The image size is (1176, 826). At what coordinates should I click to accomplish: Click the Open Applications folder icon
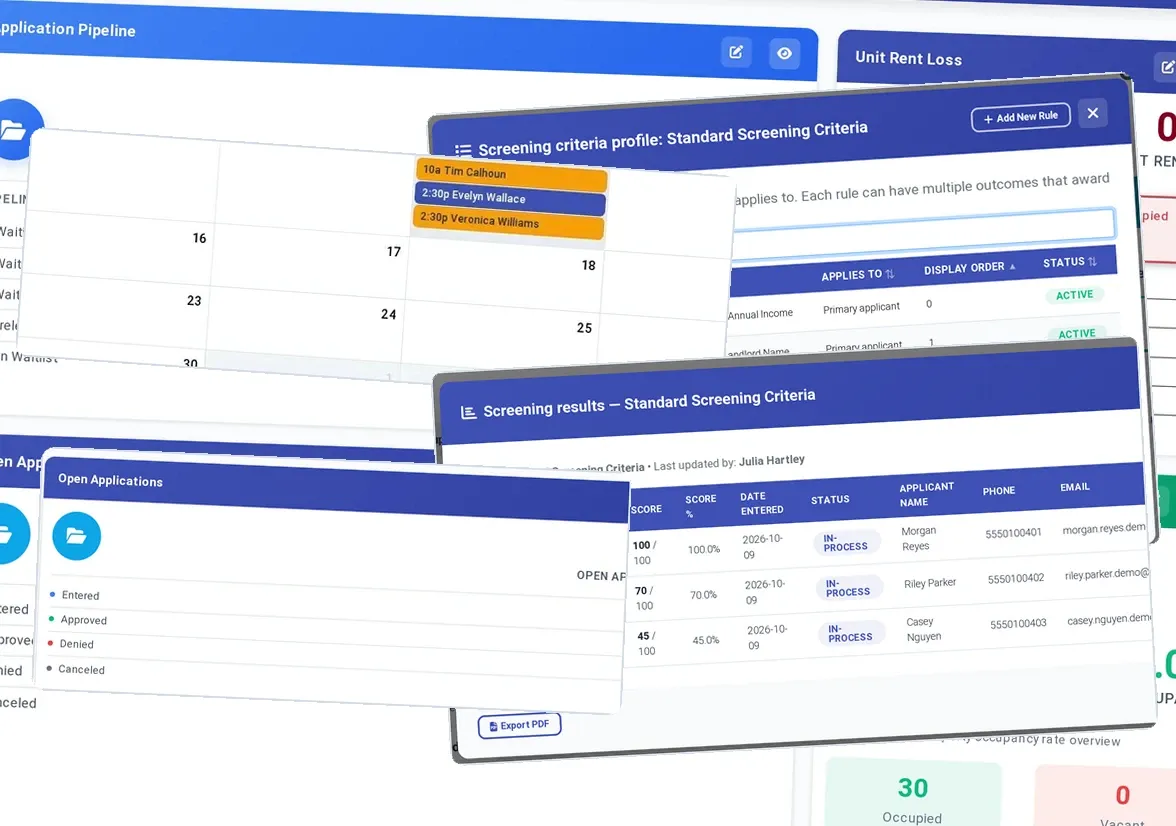coord(76,536)
